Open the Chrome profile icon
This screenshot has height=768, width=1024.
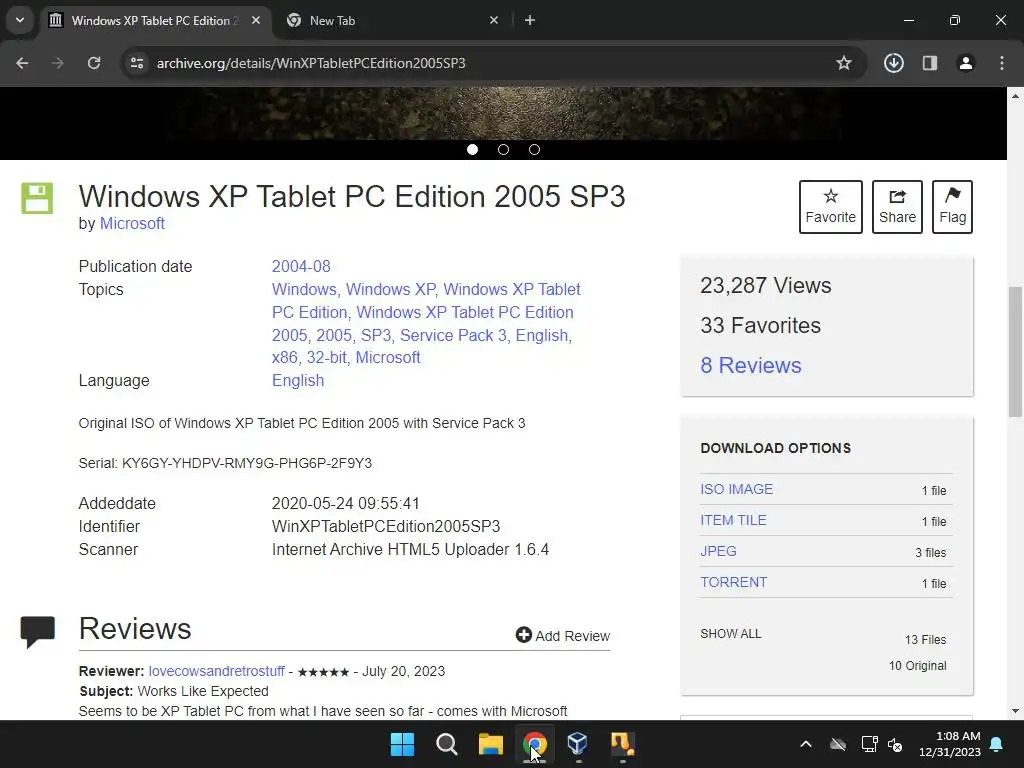966,63
